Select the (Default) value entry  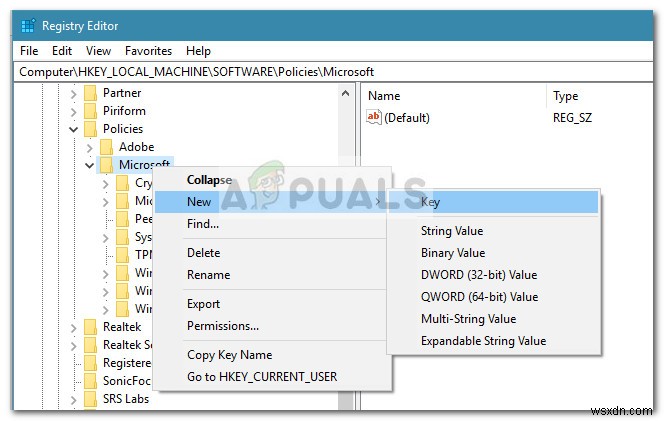407,118
